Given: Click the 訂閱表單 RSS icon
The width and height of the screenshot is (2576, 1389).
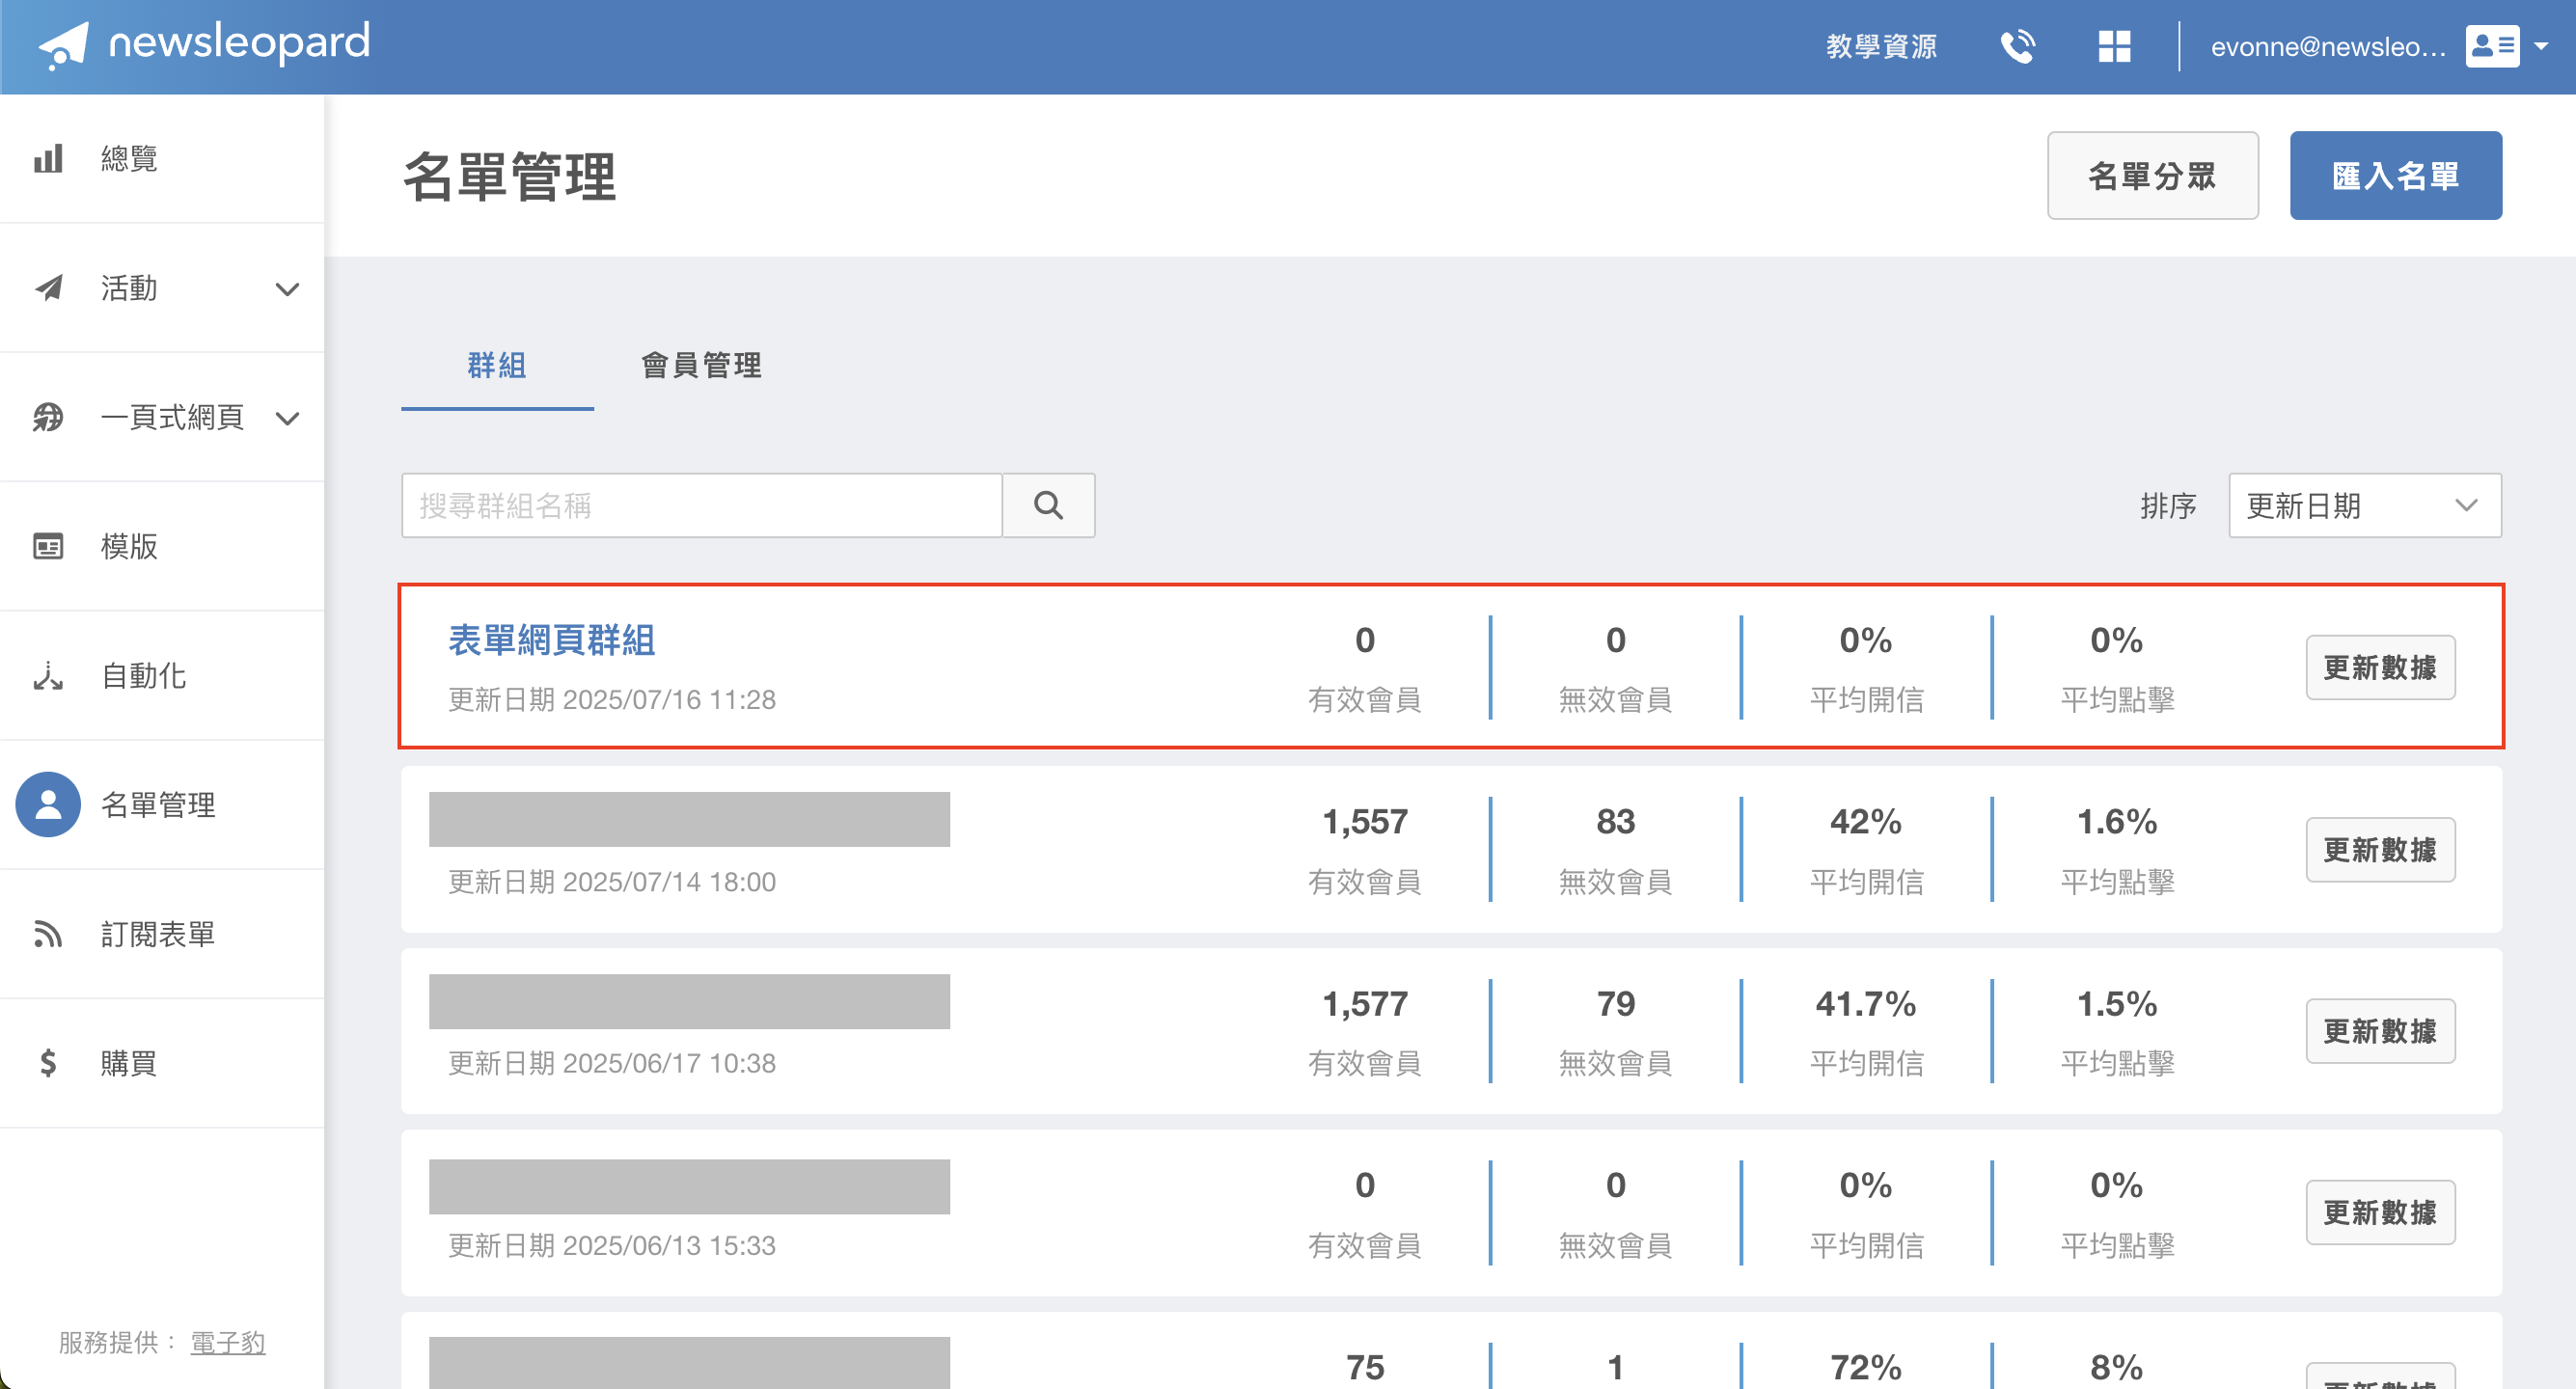Looking at the screenshot, I should click(48, 933).
